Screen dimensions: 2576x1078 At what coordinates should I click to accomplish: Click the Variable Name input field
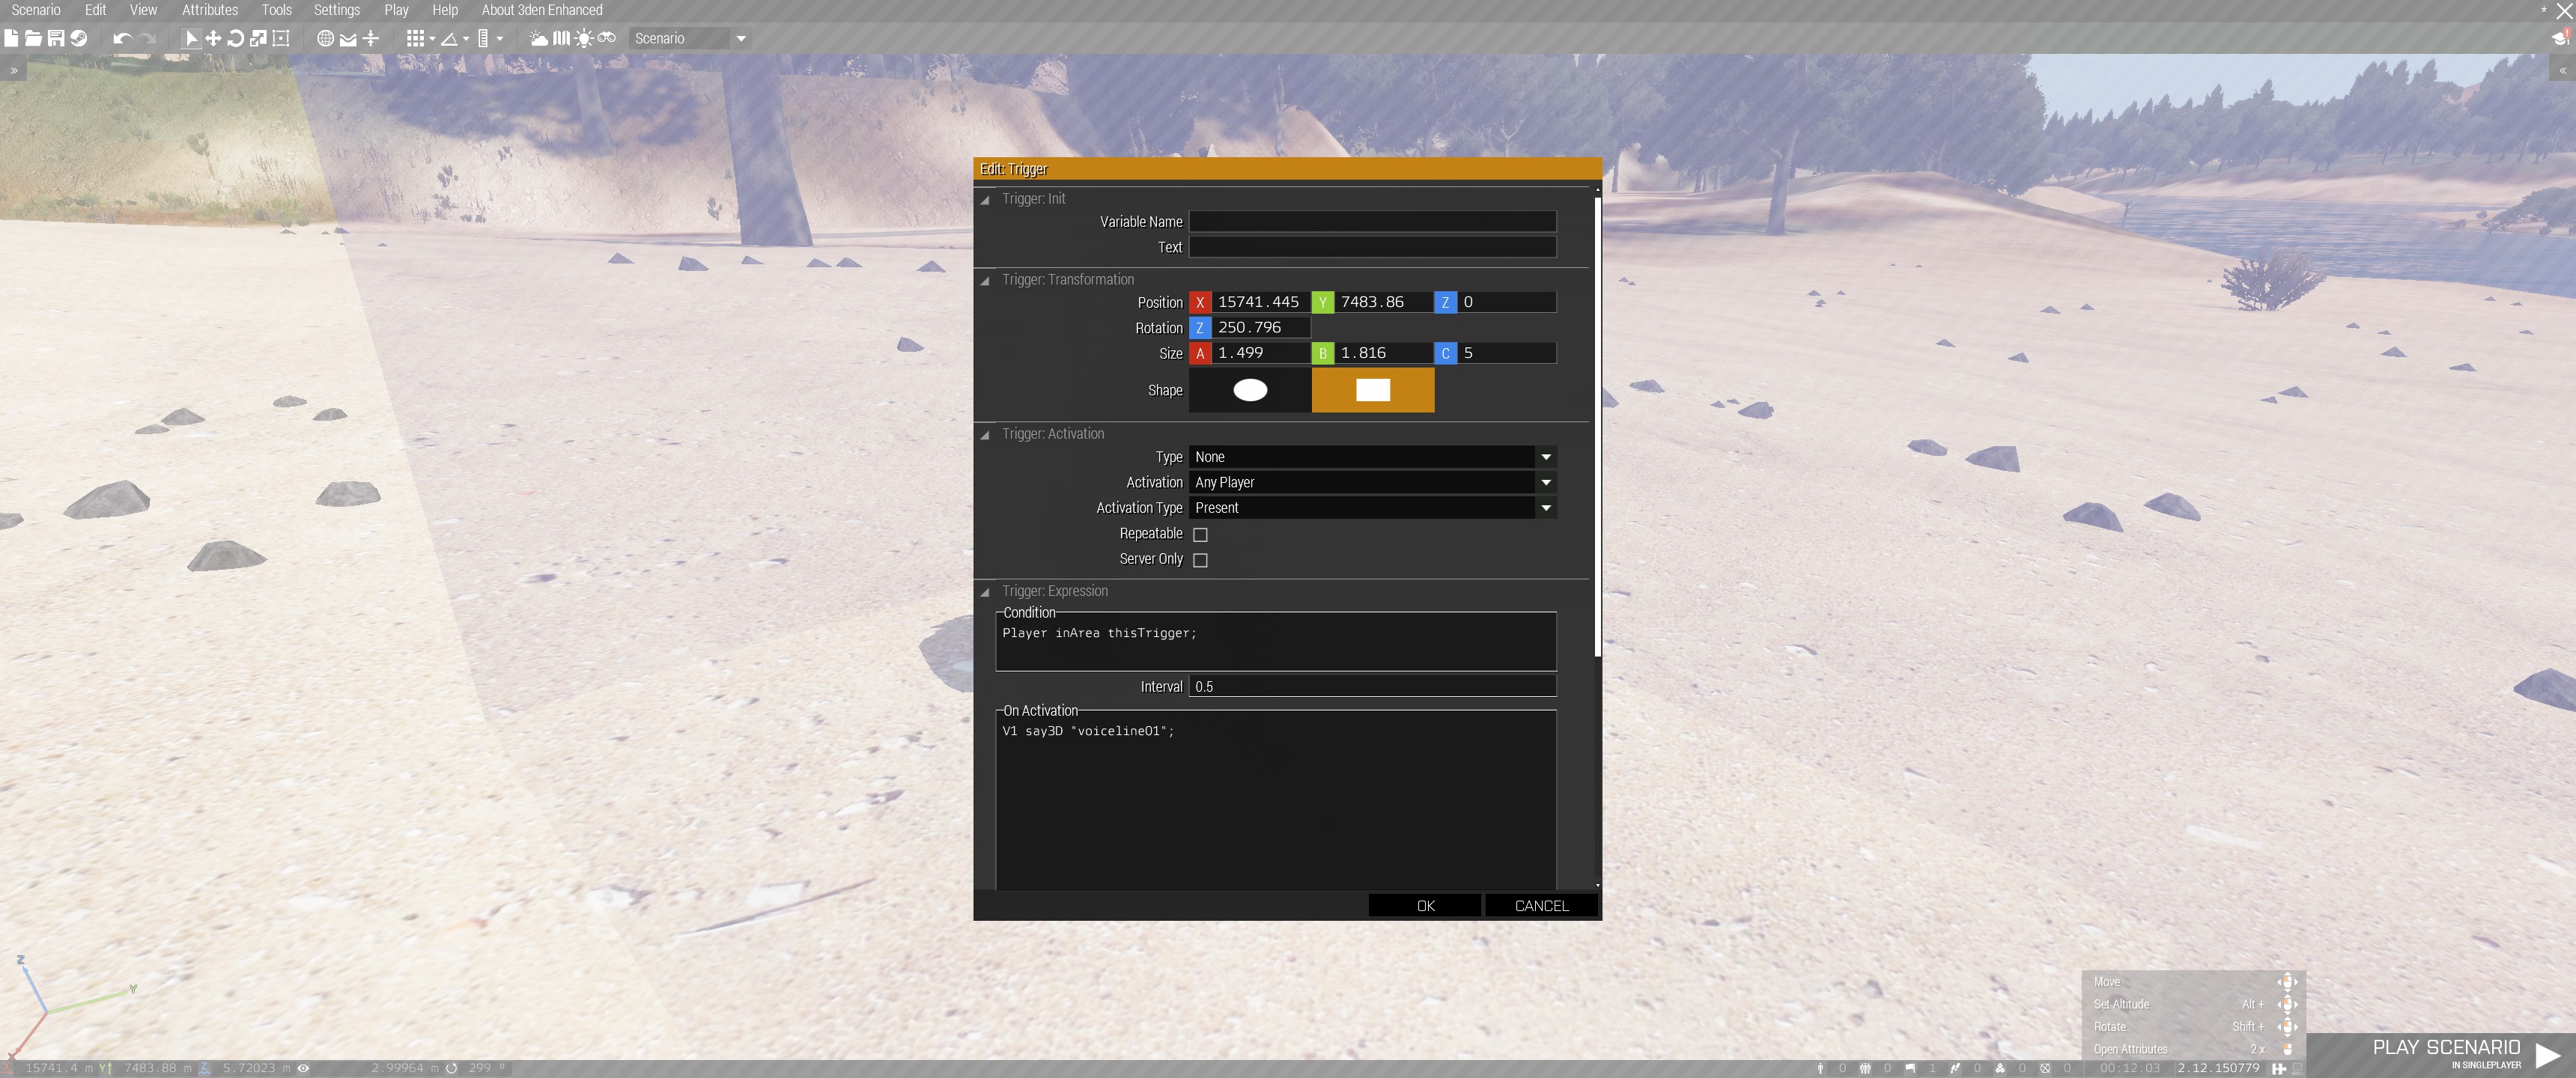(1372, 222)
